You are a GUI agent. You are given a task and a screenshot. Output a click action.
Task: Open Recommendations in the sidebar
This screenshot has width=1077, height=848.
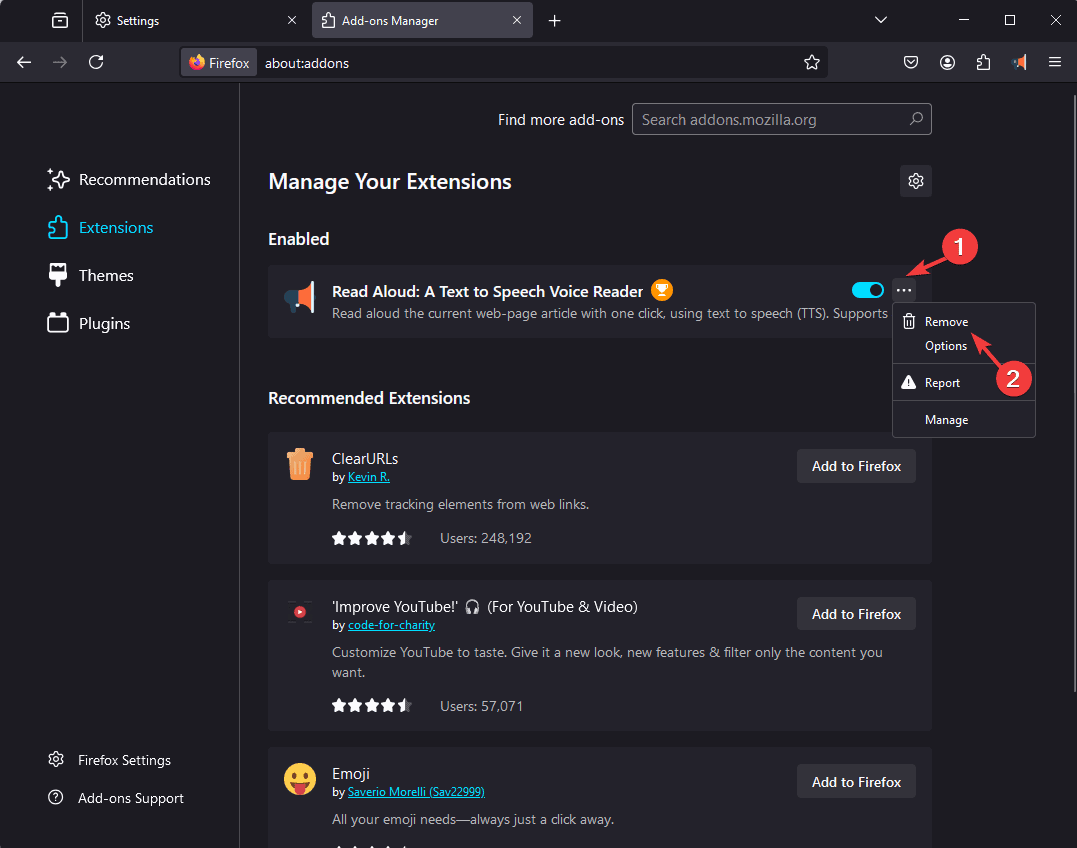coord(129,180)
